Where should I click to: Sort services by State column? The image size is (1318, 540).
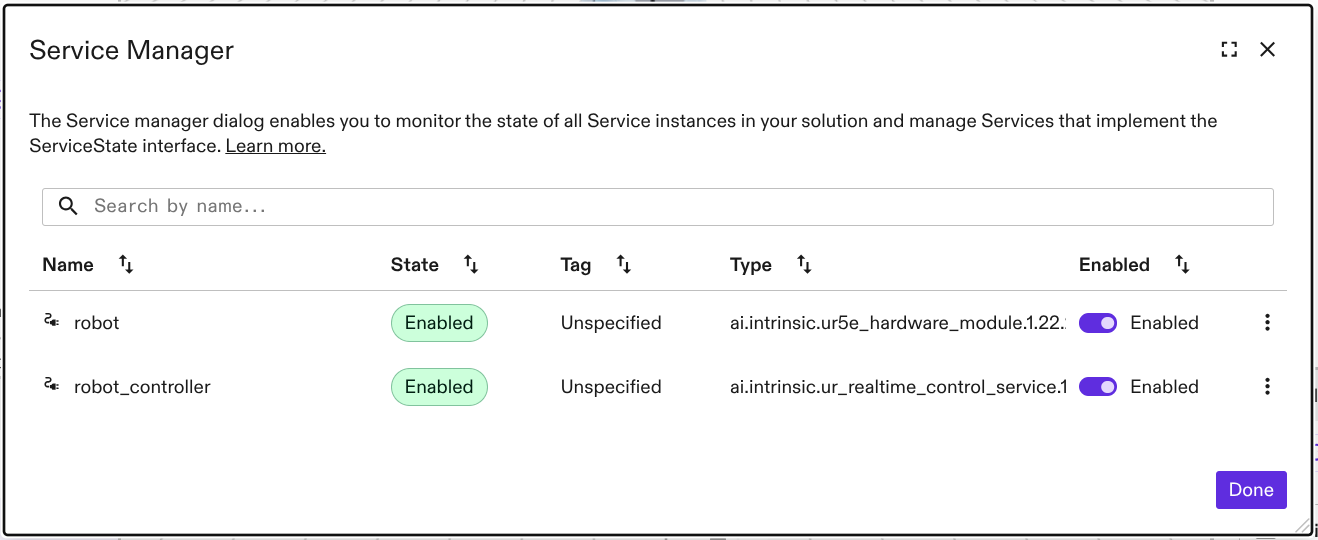tap(471, 264)
